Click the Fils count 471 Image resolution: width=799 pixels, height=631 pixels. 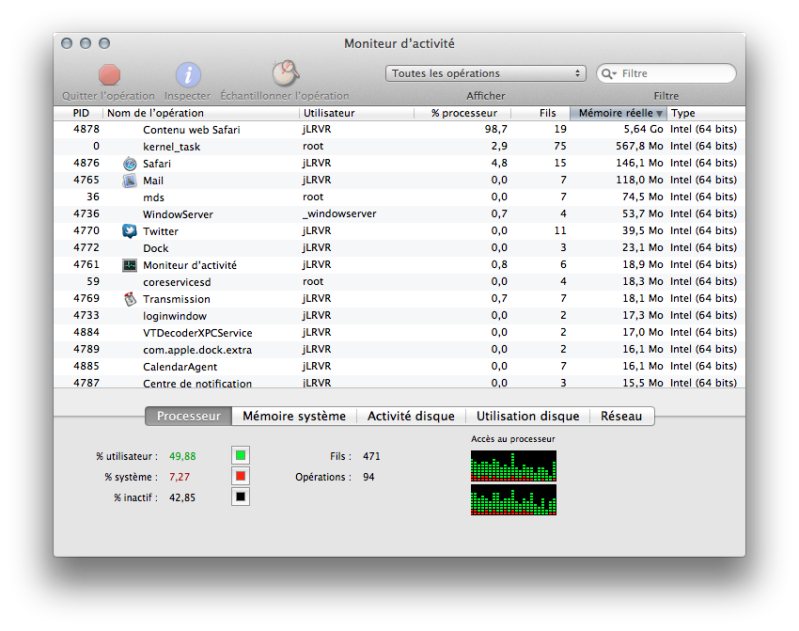pos(371,456)
